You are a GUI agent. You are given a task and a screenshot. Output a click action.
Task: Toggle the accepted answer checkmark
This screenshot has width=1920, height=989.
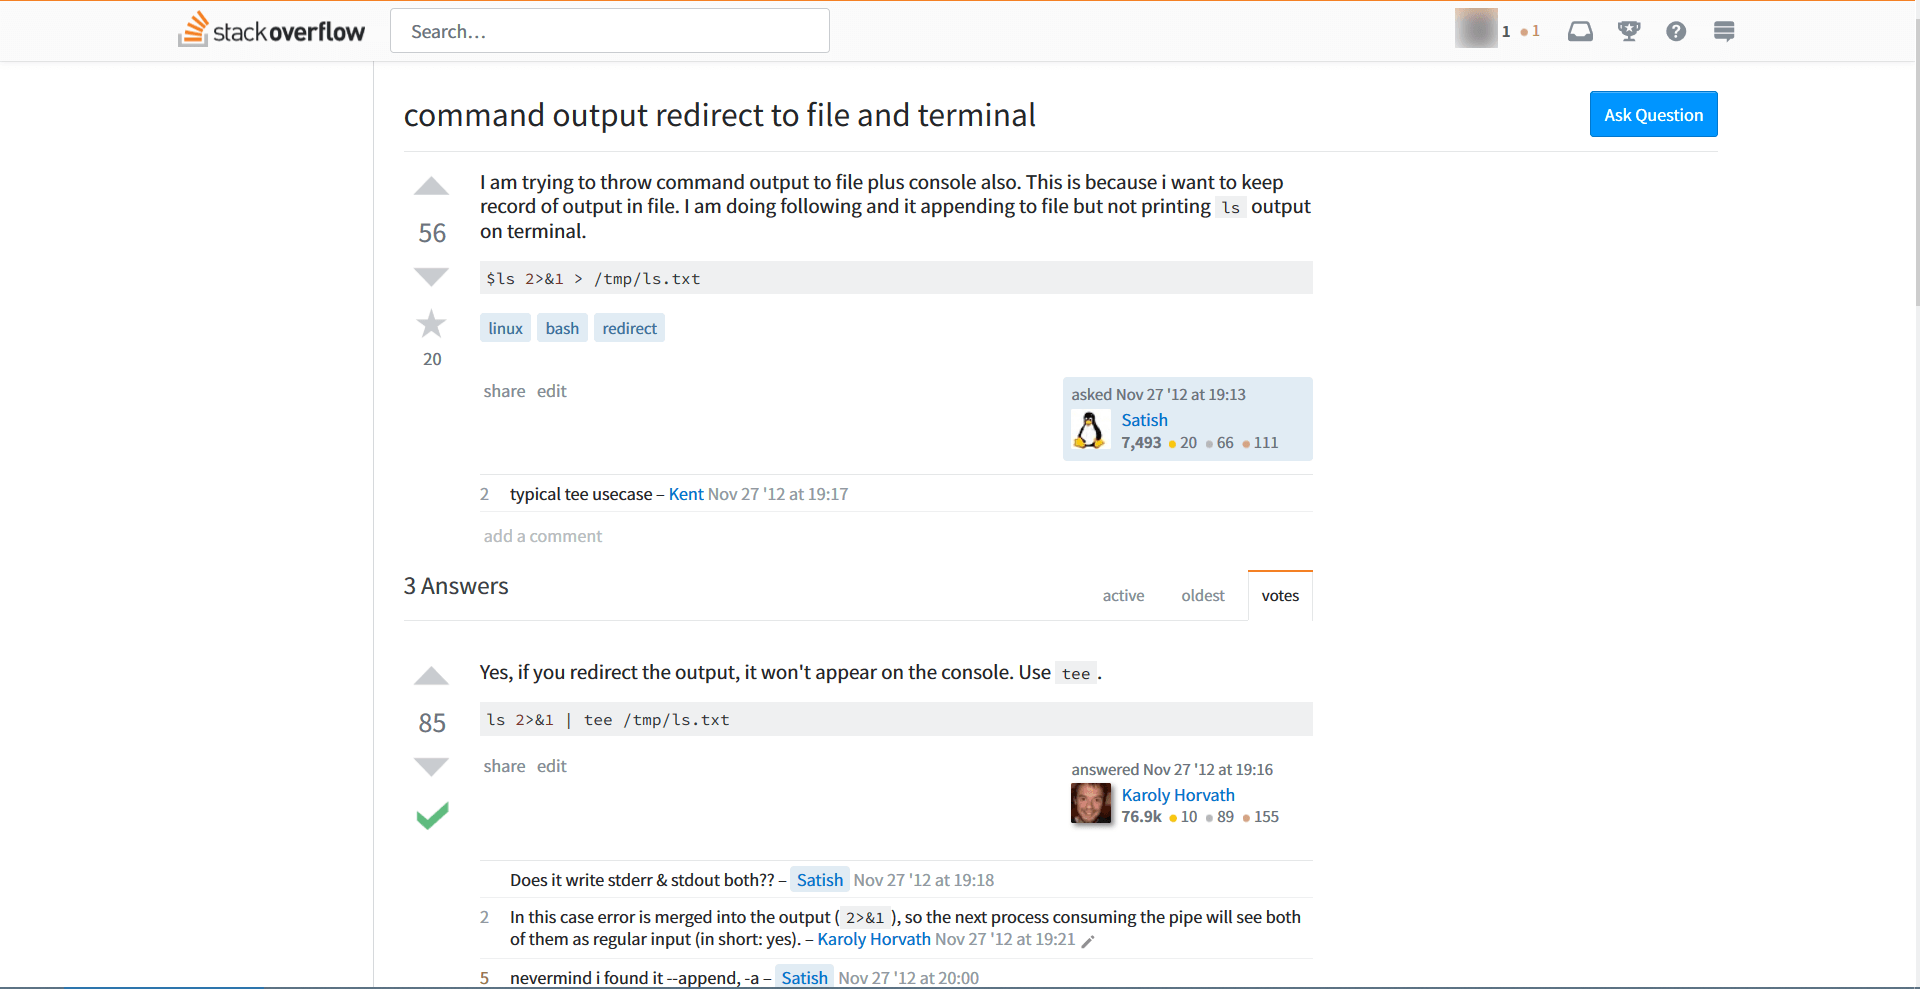[431, 815]
